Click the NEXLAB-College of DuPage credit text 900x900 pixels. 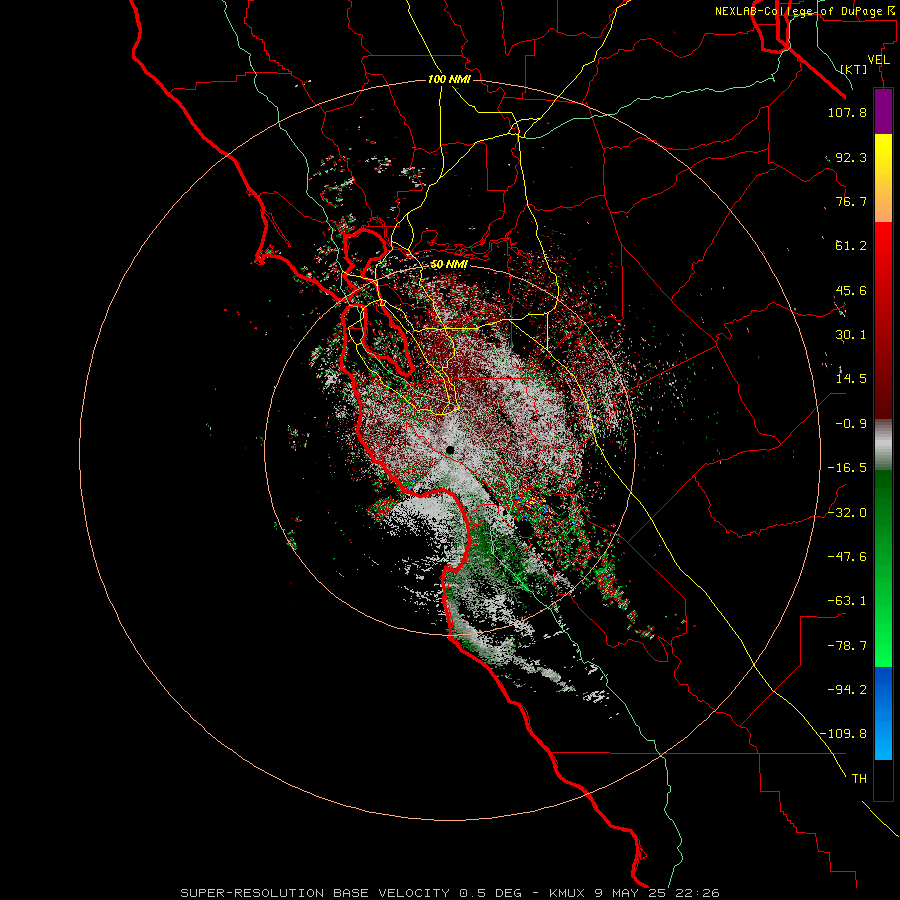pyautogui.click(x=804, y=11)
